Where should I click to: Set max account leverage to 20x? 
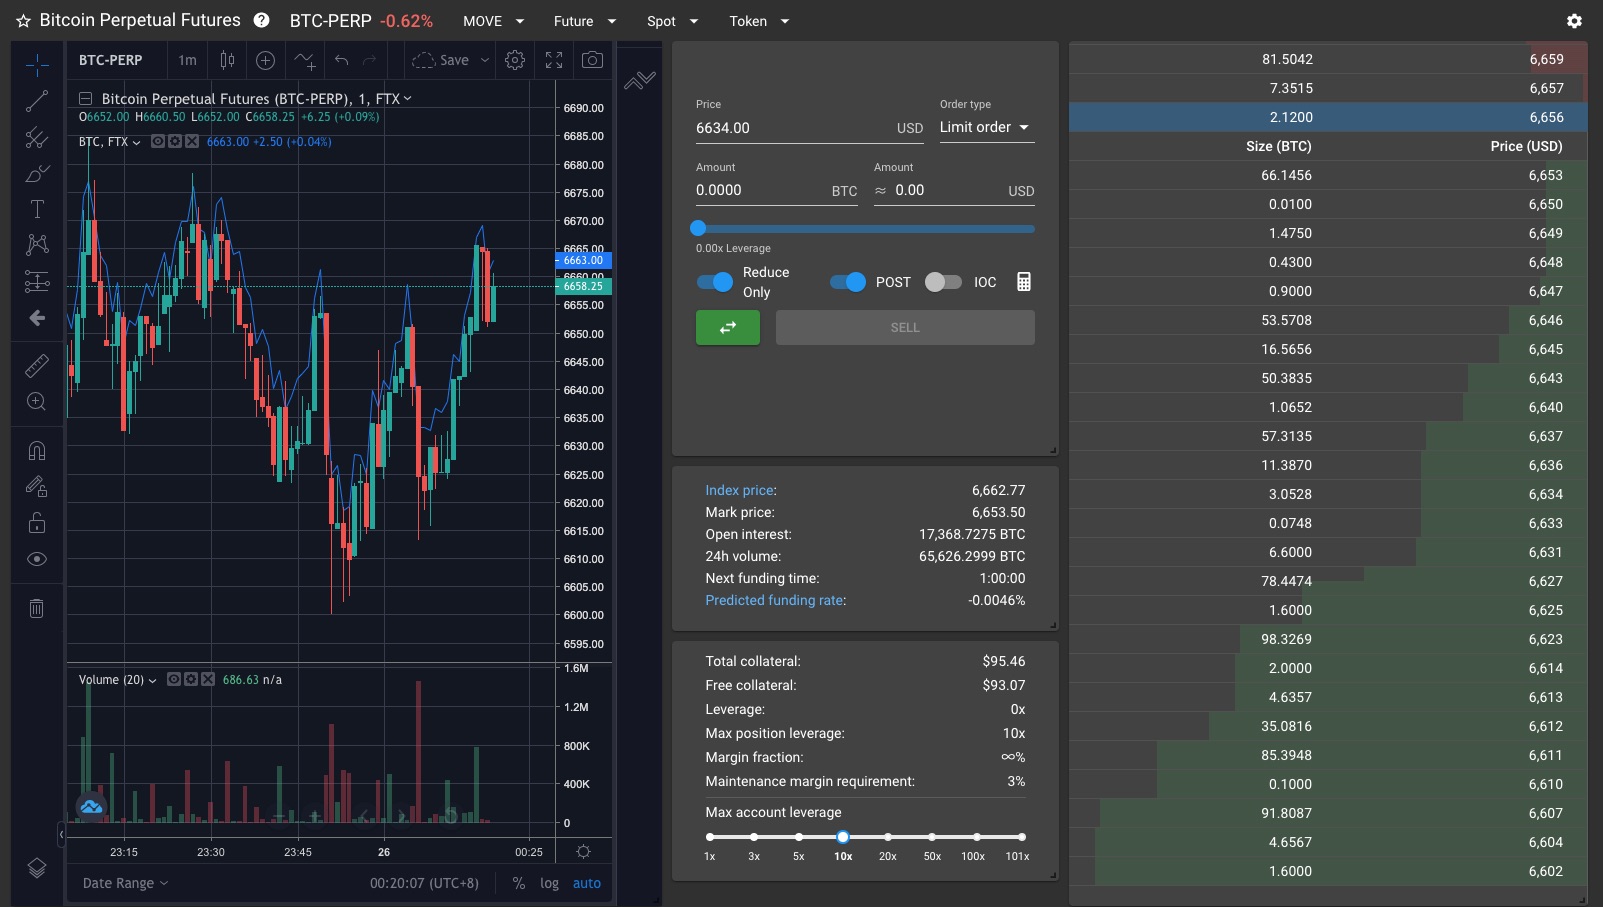(887, 837)
